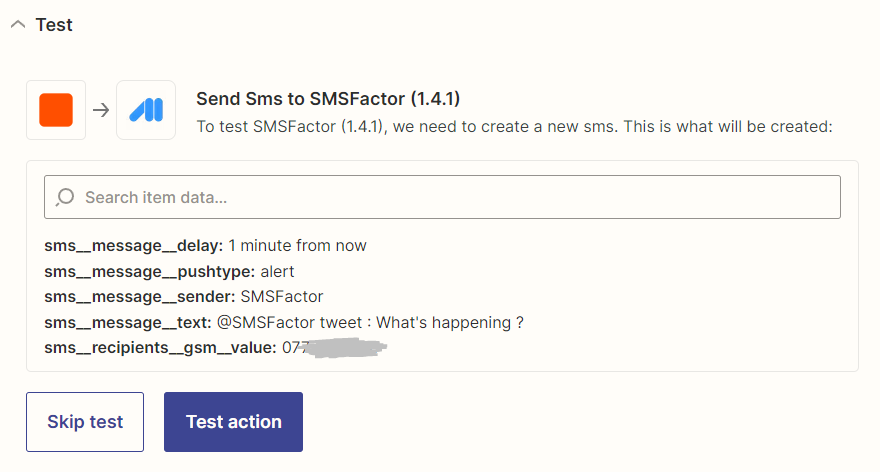Image resolution: width=880 pixels, height=472 pixels.
Task: Select the sms__message__delay key label
Action: 134,246
